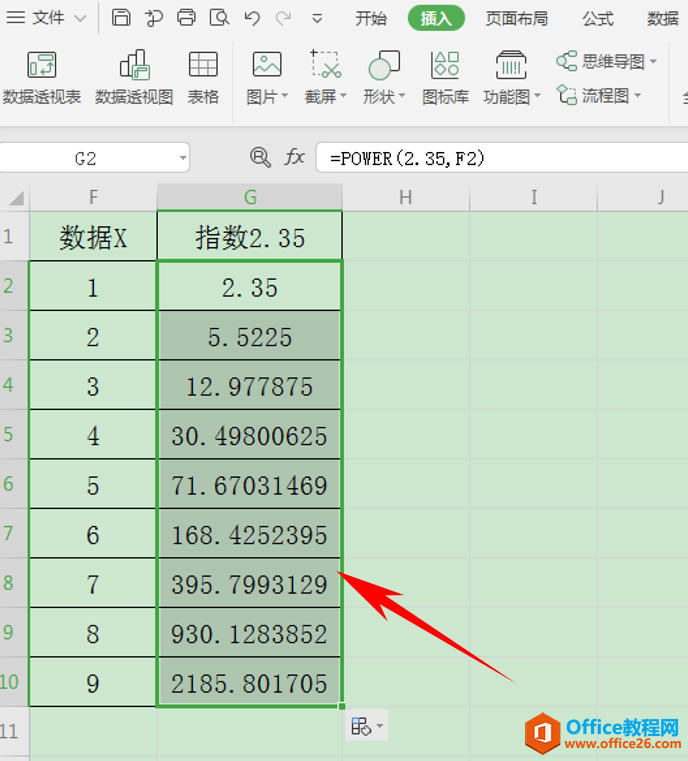Click the select-all corner triangle
Screen dimensions: 688x761
tap(16, 198)
